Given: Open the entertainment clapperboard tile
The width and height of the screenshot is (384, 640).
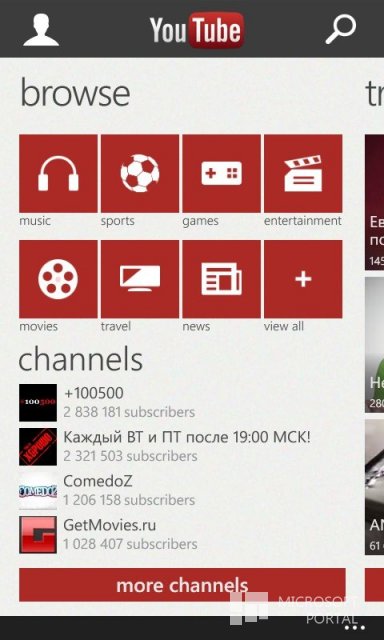Looking at the screenshot, I should [x=303, y=173].
